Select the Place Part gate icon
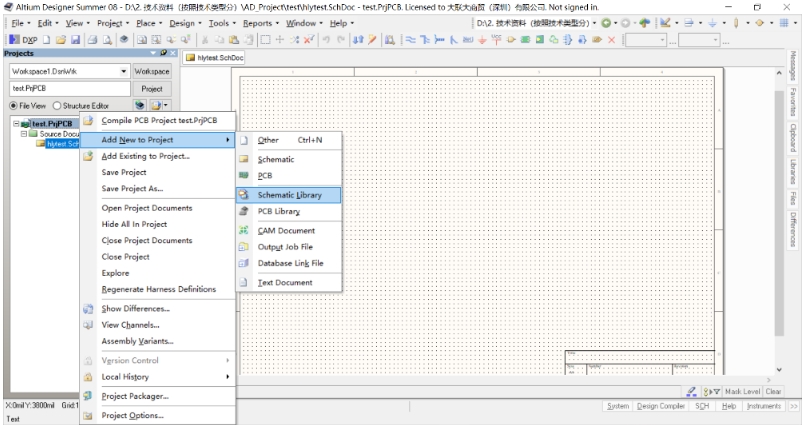This screenshot has height=425, width=804. click(x=511, y=39)
